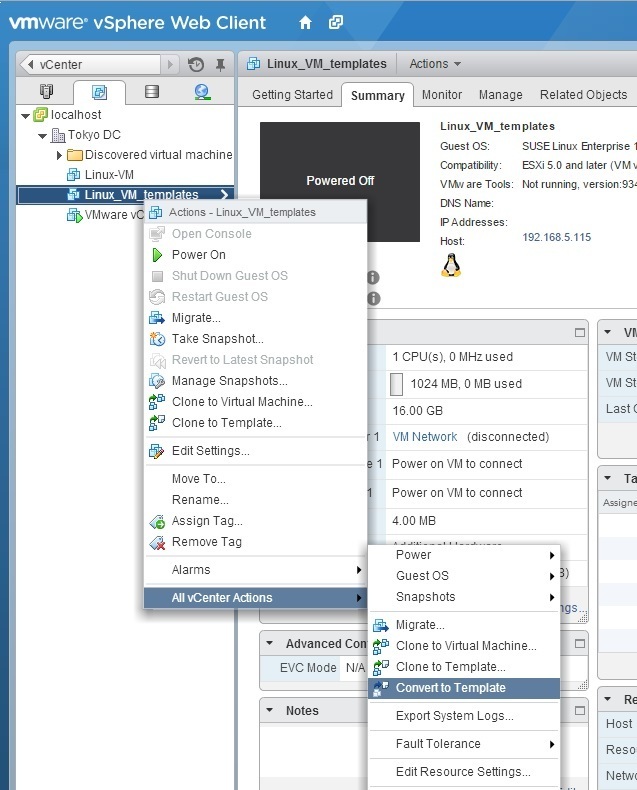Open navigator history icon
This screenshot has width=637, height=790.
(196, 64)
